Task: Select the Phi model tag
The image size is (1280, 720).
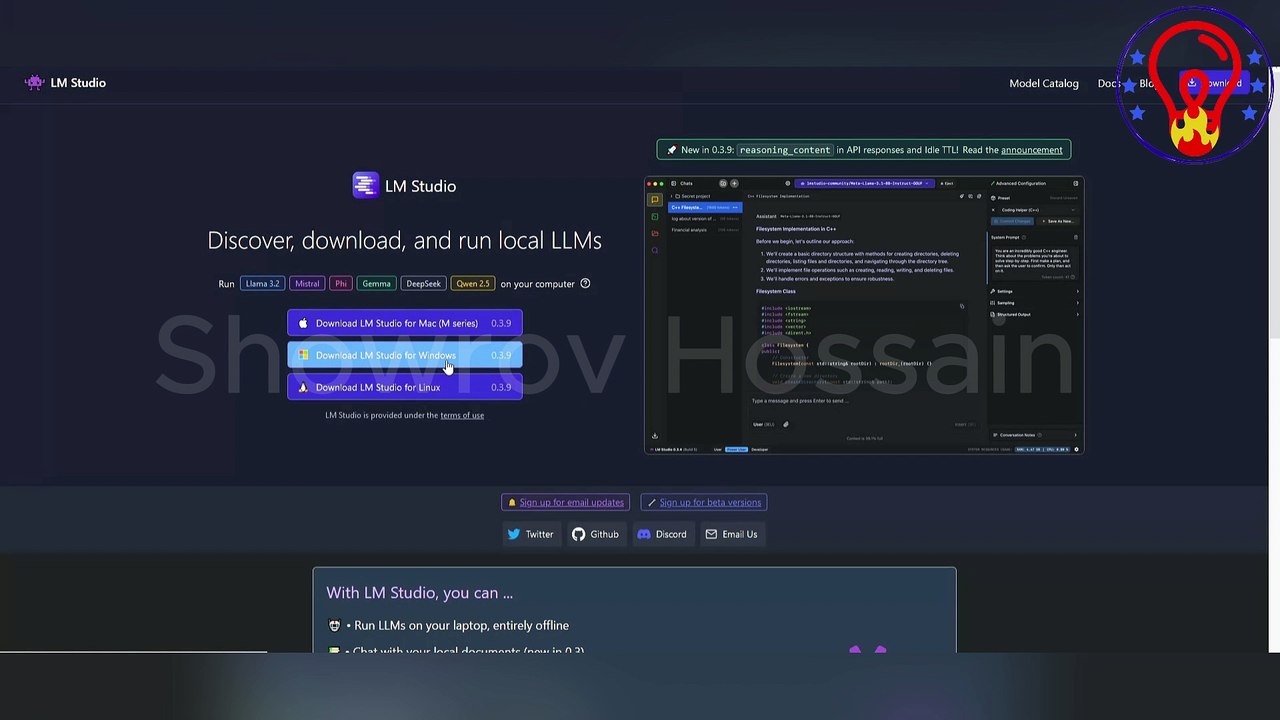Action: (341, 284)
